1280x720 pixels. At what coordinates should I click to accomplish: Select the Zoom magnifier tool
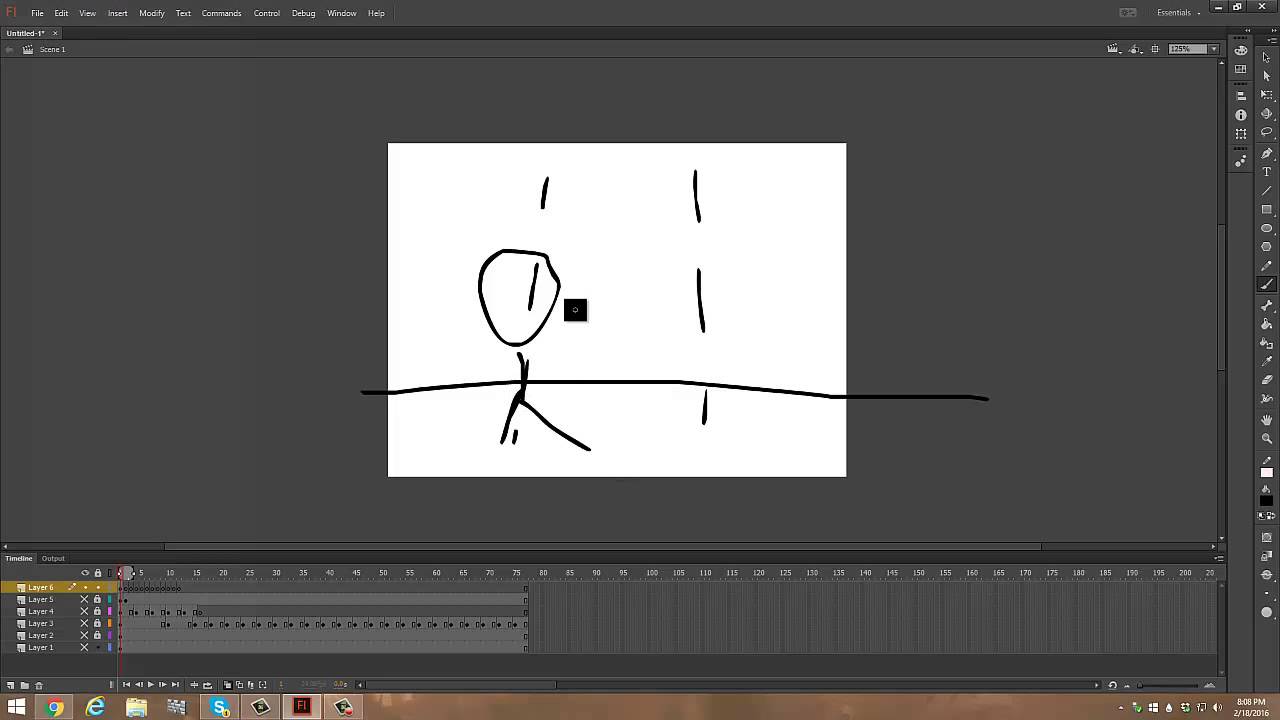[1266, 438]
